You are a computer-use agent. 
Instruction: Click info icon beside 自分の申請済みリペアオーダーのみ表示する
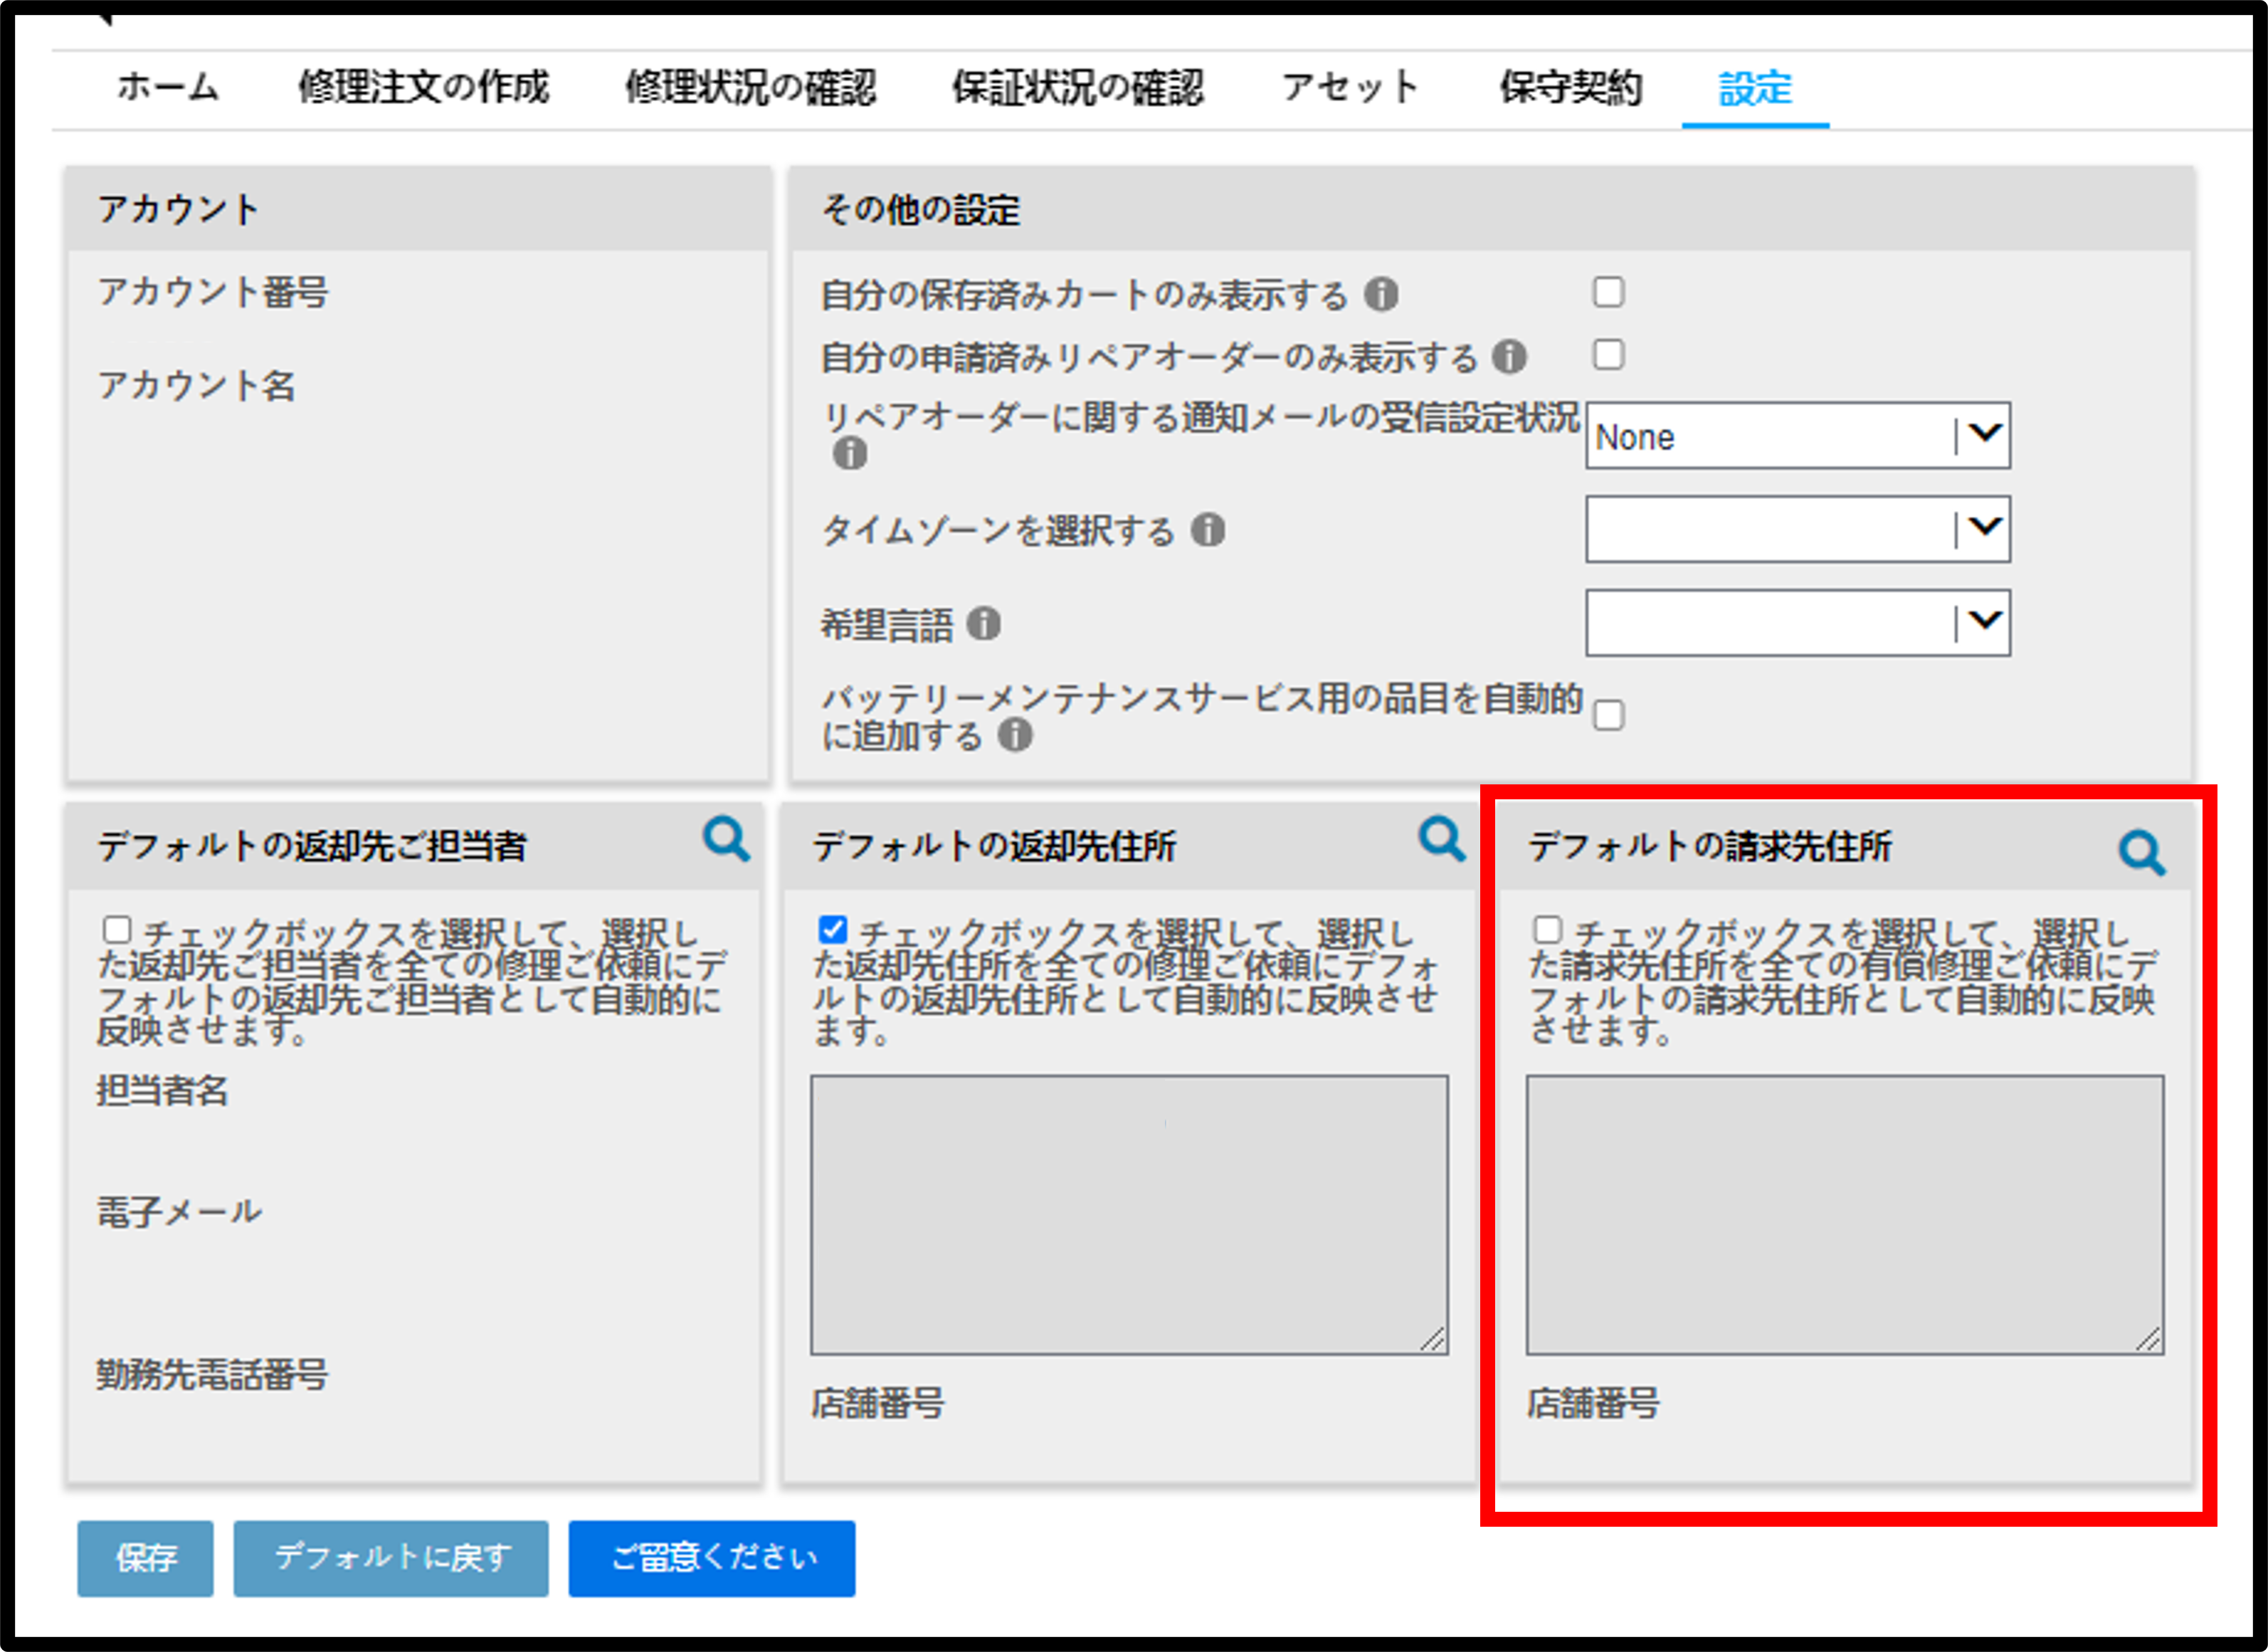tap(1509, 356)
